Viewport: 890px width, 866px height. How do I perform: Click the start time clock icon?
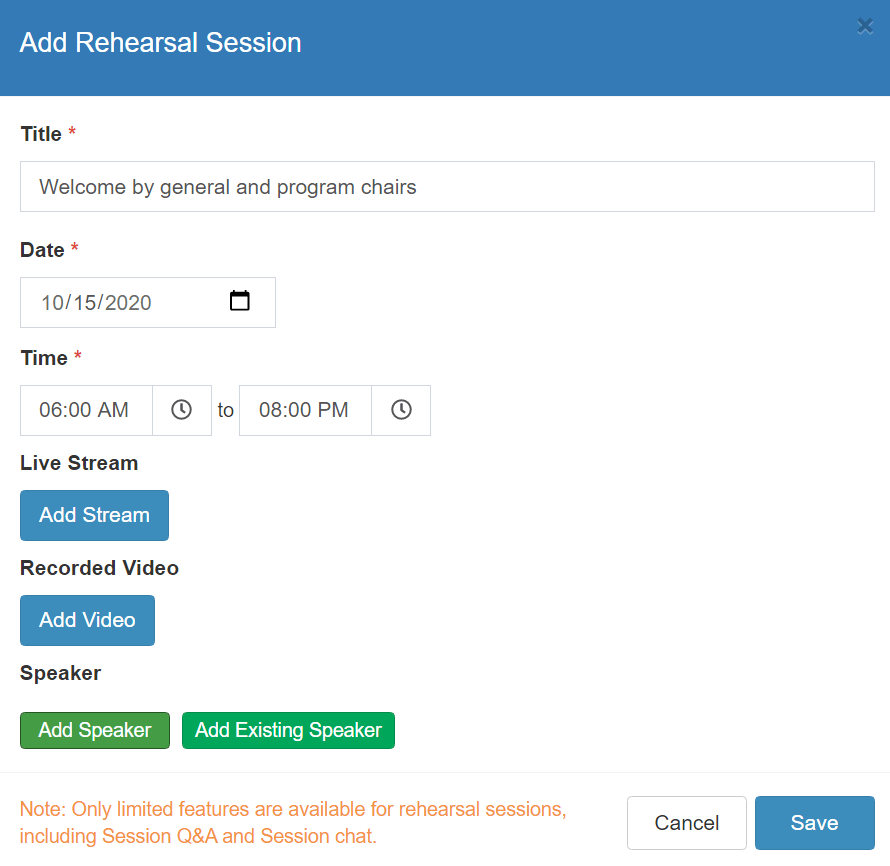click(181, 410)
